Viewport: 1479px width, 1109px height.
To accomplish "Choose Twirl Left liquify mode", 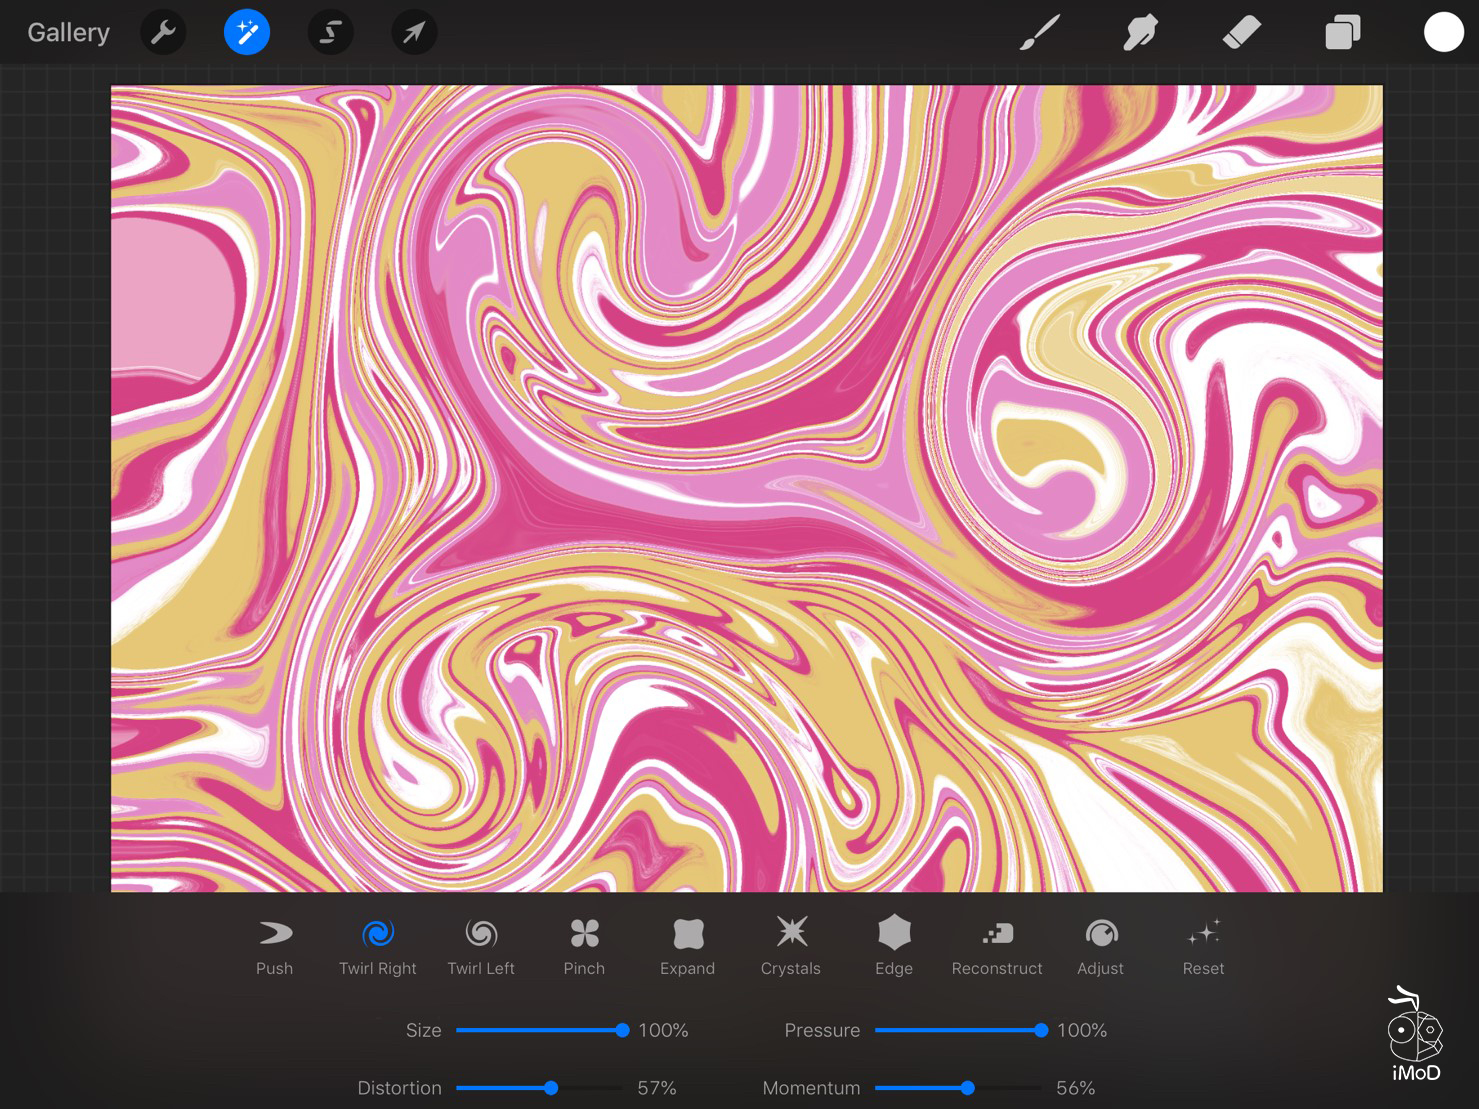I will point(481,945).
